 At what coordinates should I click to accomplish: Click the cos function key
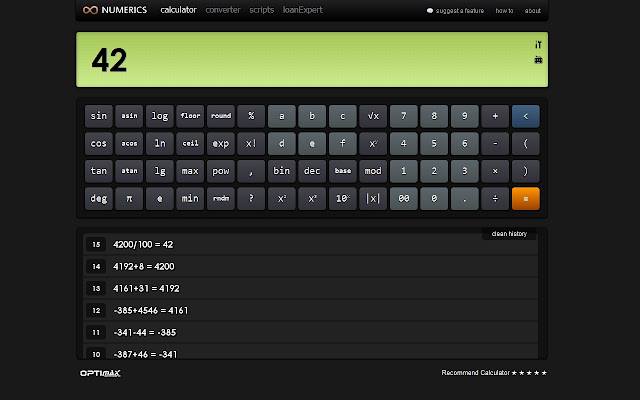[x=99, y=144]
